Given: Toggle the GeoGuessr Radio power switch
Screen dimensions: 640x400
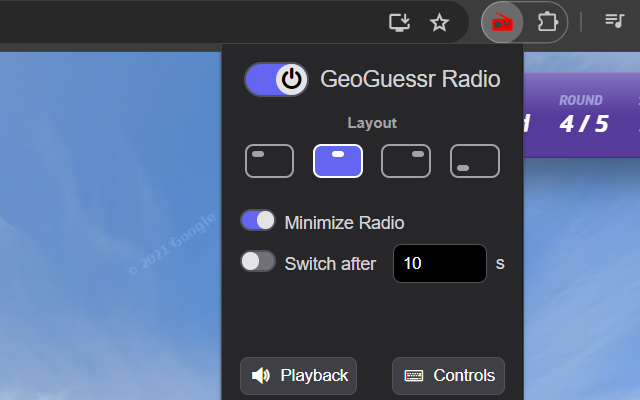Looking at the screenshot, I should 276,79.
